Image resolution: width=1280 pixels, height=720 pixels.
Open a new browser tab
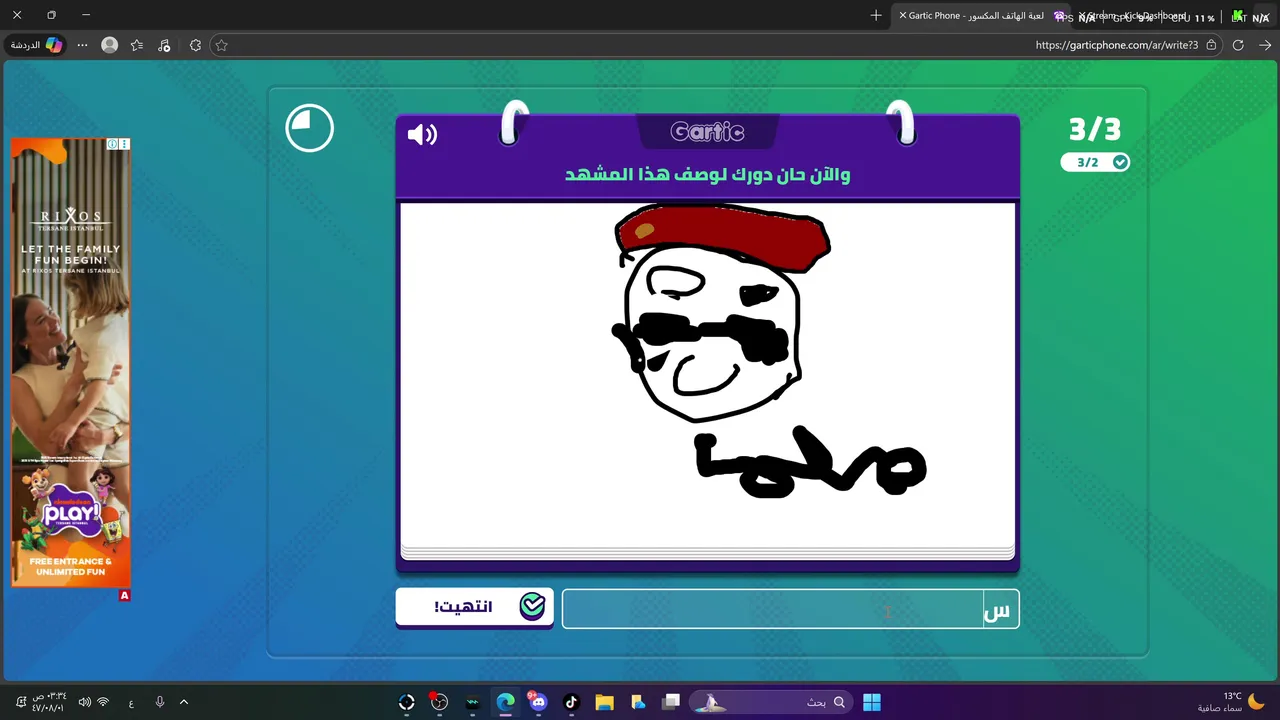(x=876, y=15)
